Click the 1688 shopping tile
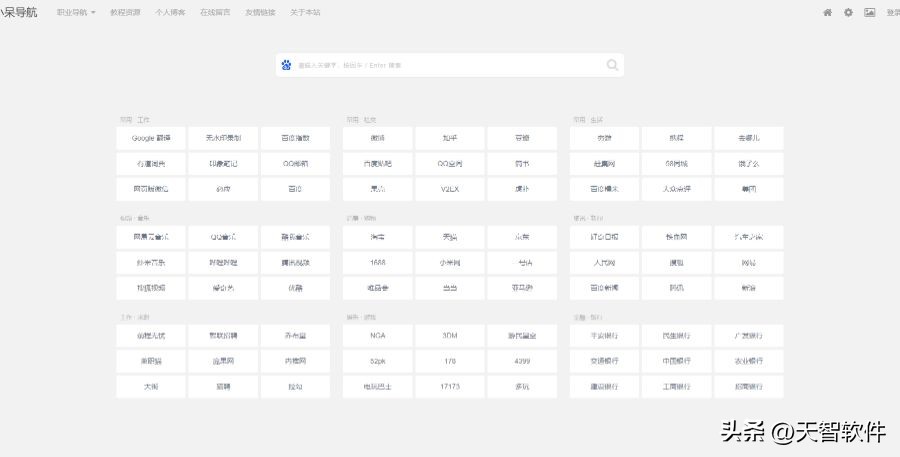Screen dimensions: 900x457 378,263
